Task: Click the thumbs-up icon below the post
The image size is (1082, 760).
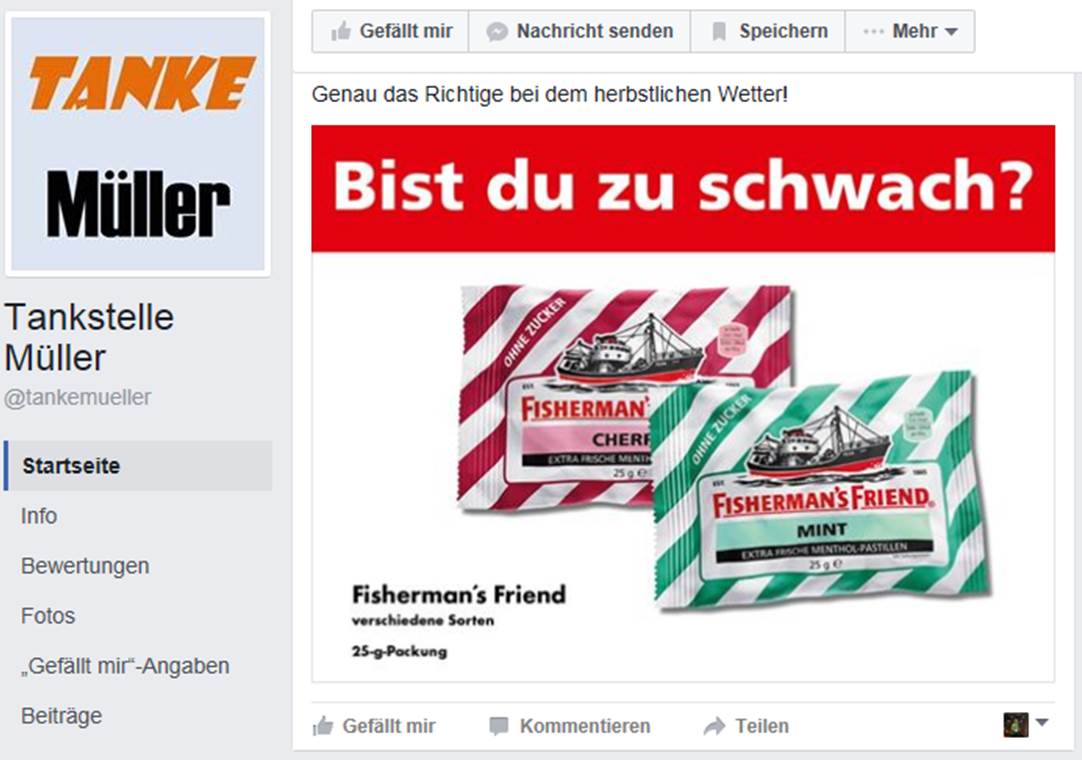Action: point(323,726)
